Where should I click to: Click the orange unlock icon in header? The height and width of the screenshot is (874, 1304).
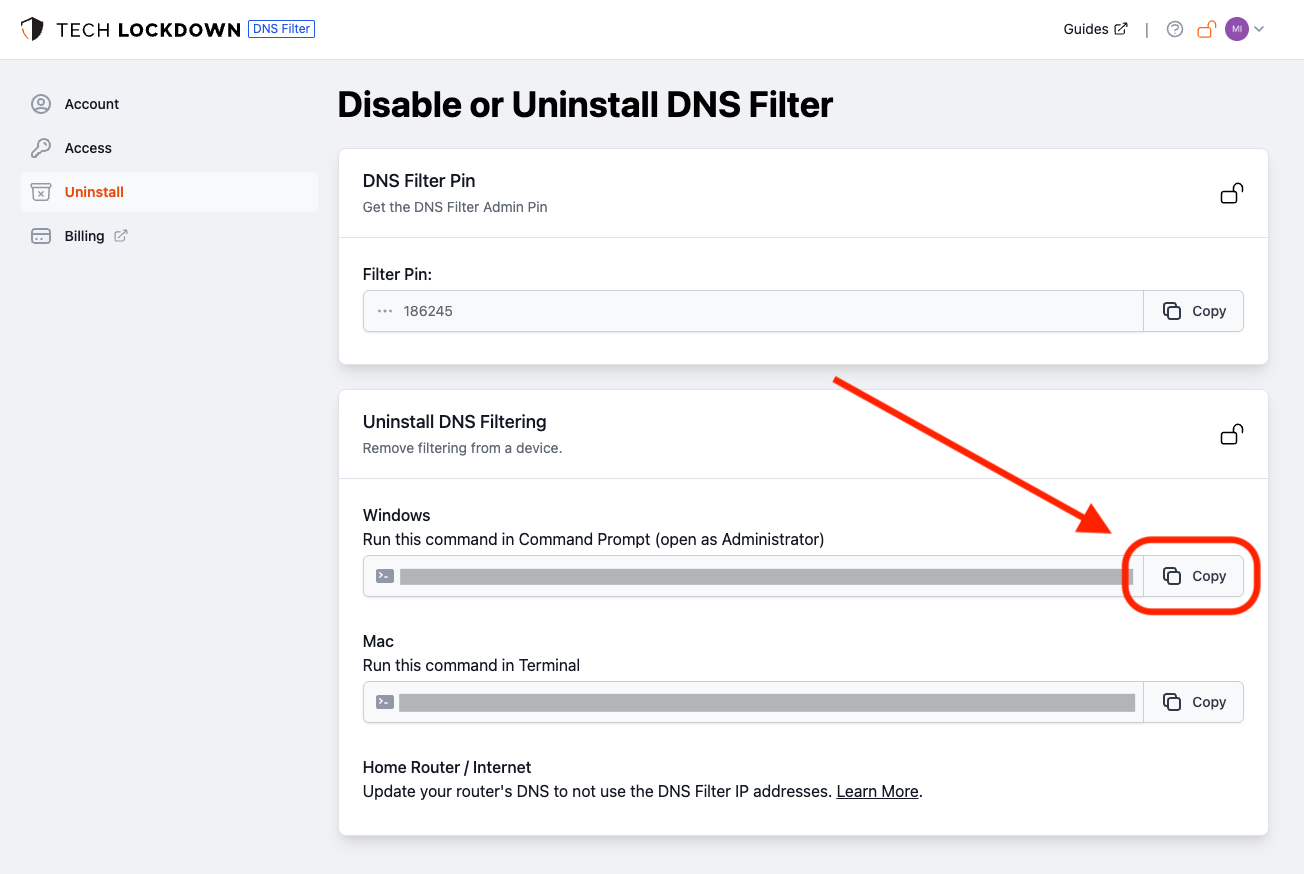click(x=1207, y=29)
